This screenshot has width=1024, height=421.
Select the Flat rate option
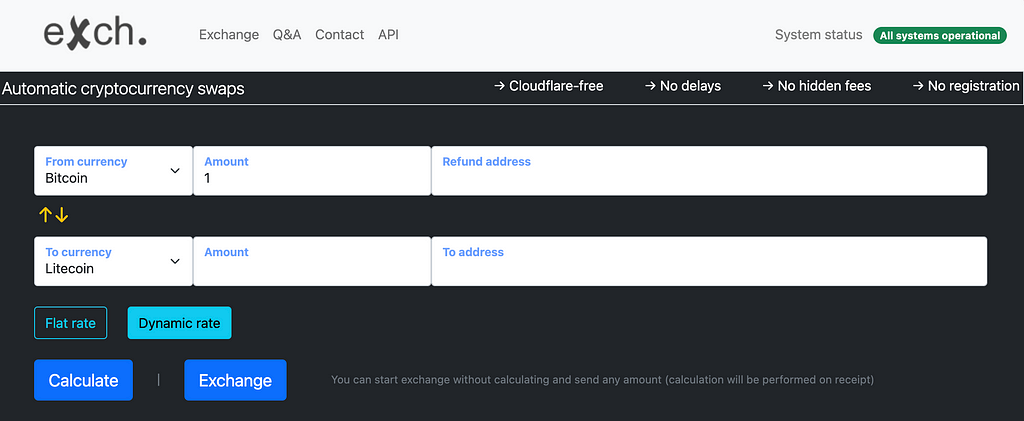71,323
